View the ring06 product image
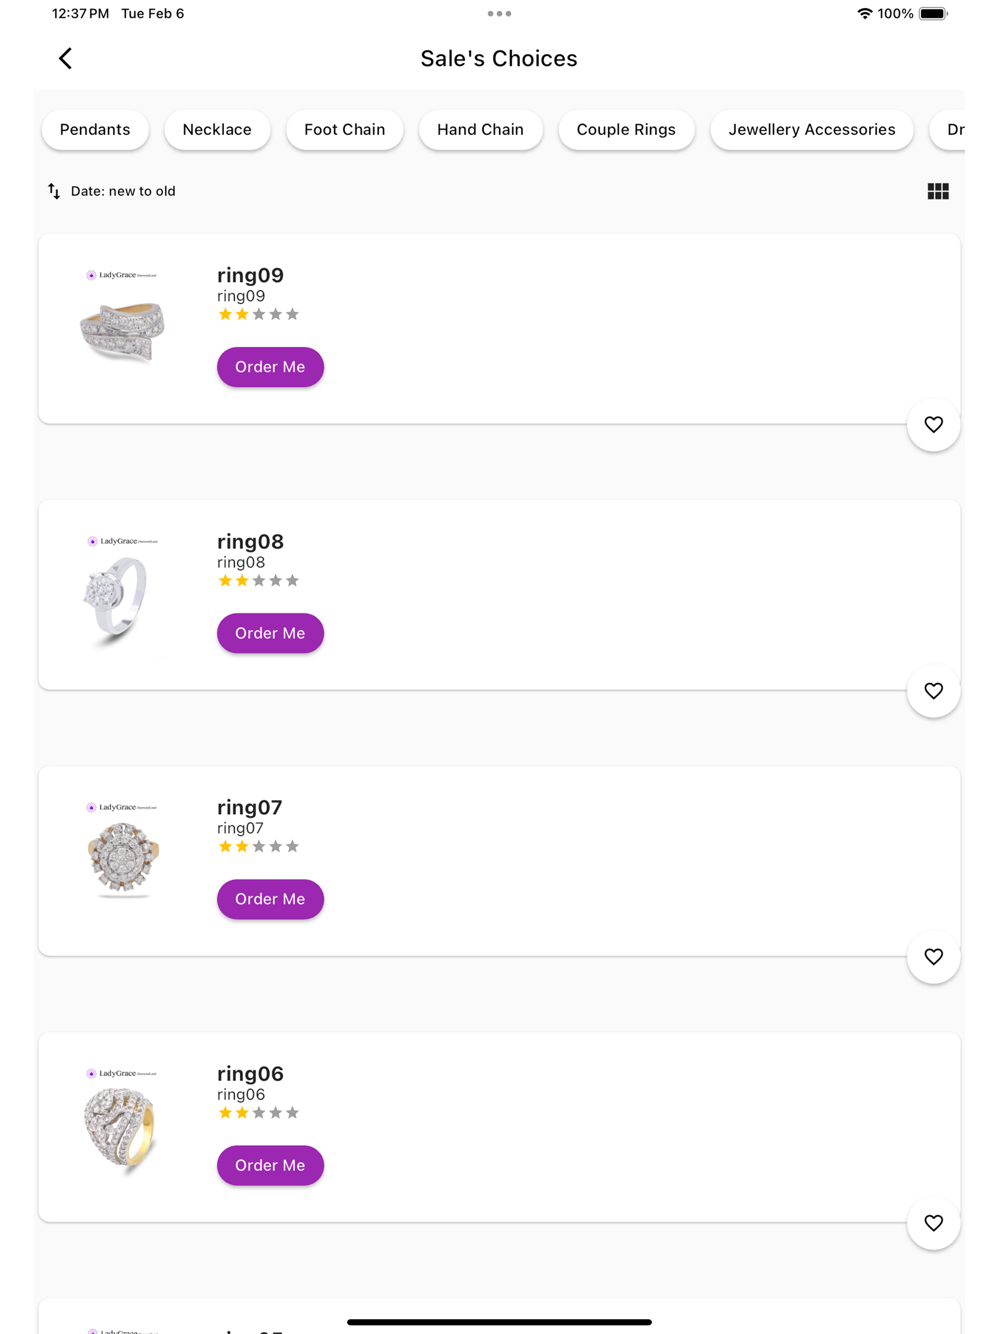 (x=122, y=1118)
